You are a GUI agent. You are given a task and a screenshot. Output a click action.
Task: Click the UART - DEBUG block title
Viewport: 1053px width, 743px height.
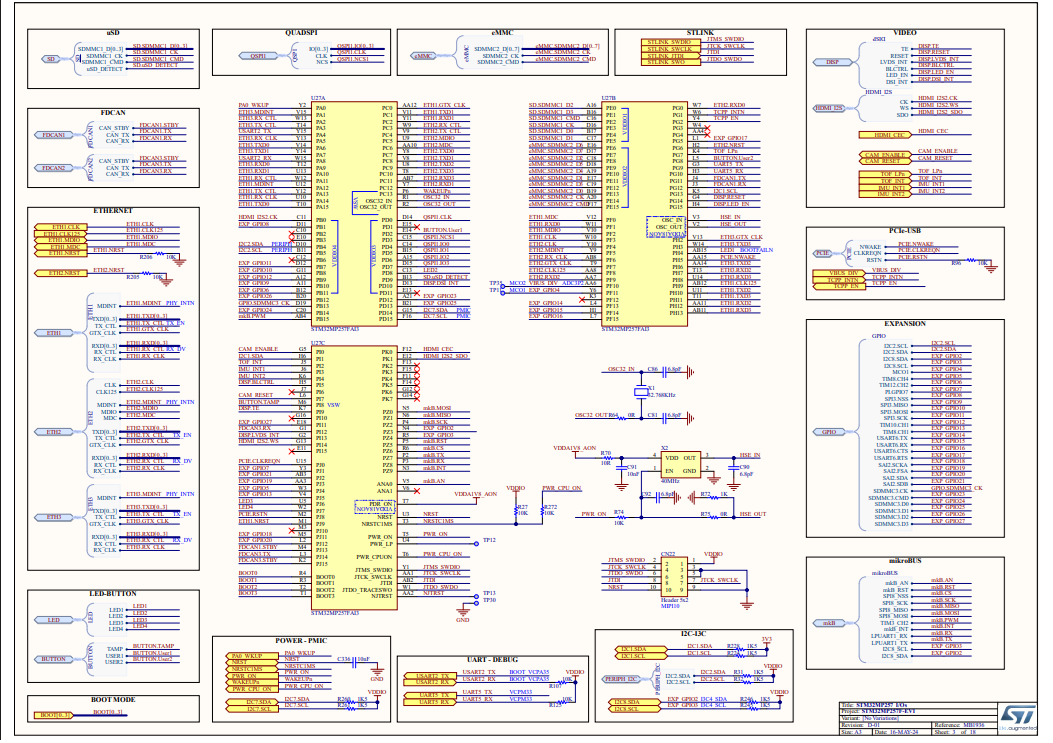point(492,659)
